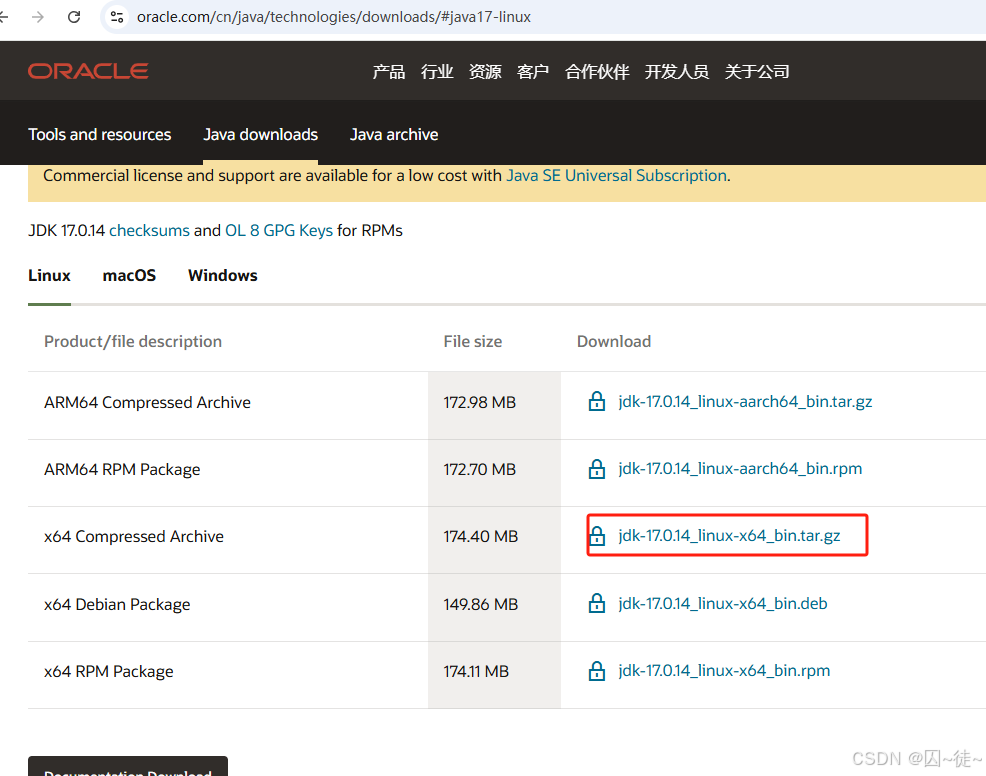This screenshot has height=776, width=986.
Task: Click x64 Debian Package description
Action: pyautogui.click(x=117, y=604)
